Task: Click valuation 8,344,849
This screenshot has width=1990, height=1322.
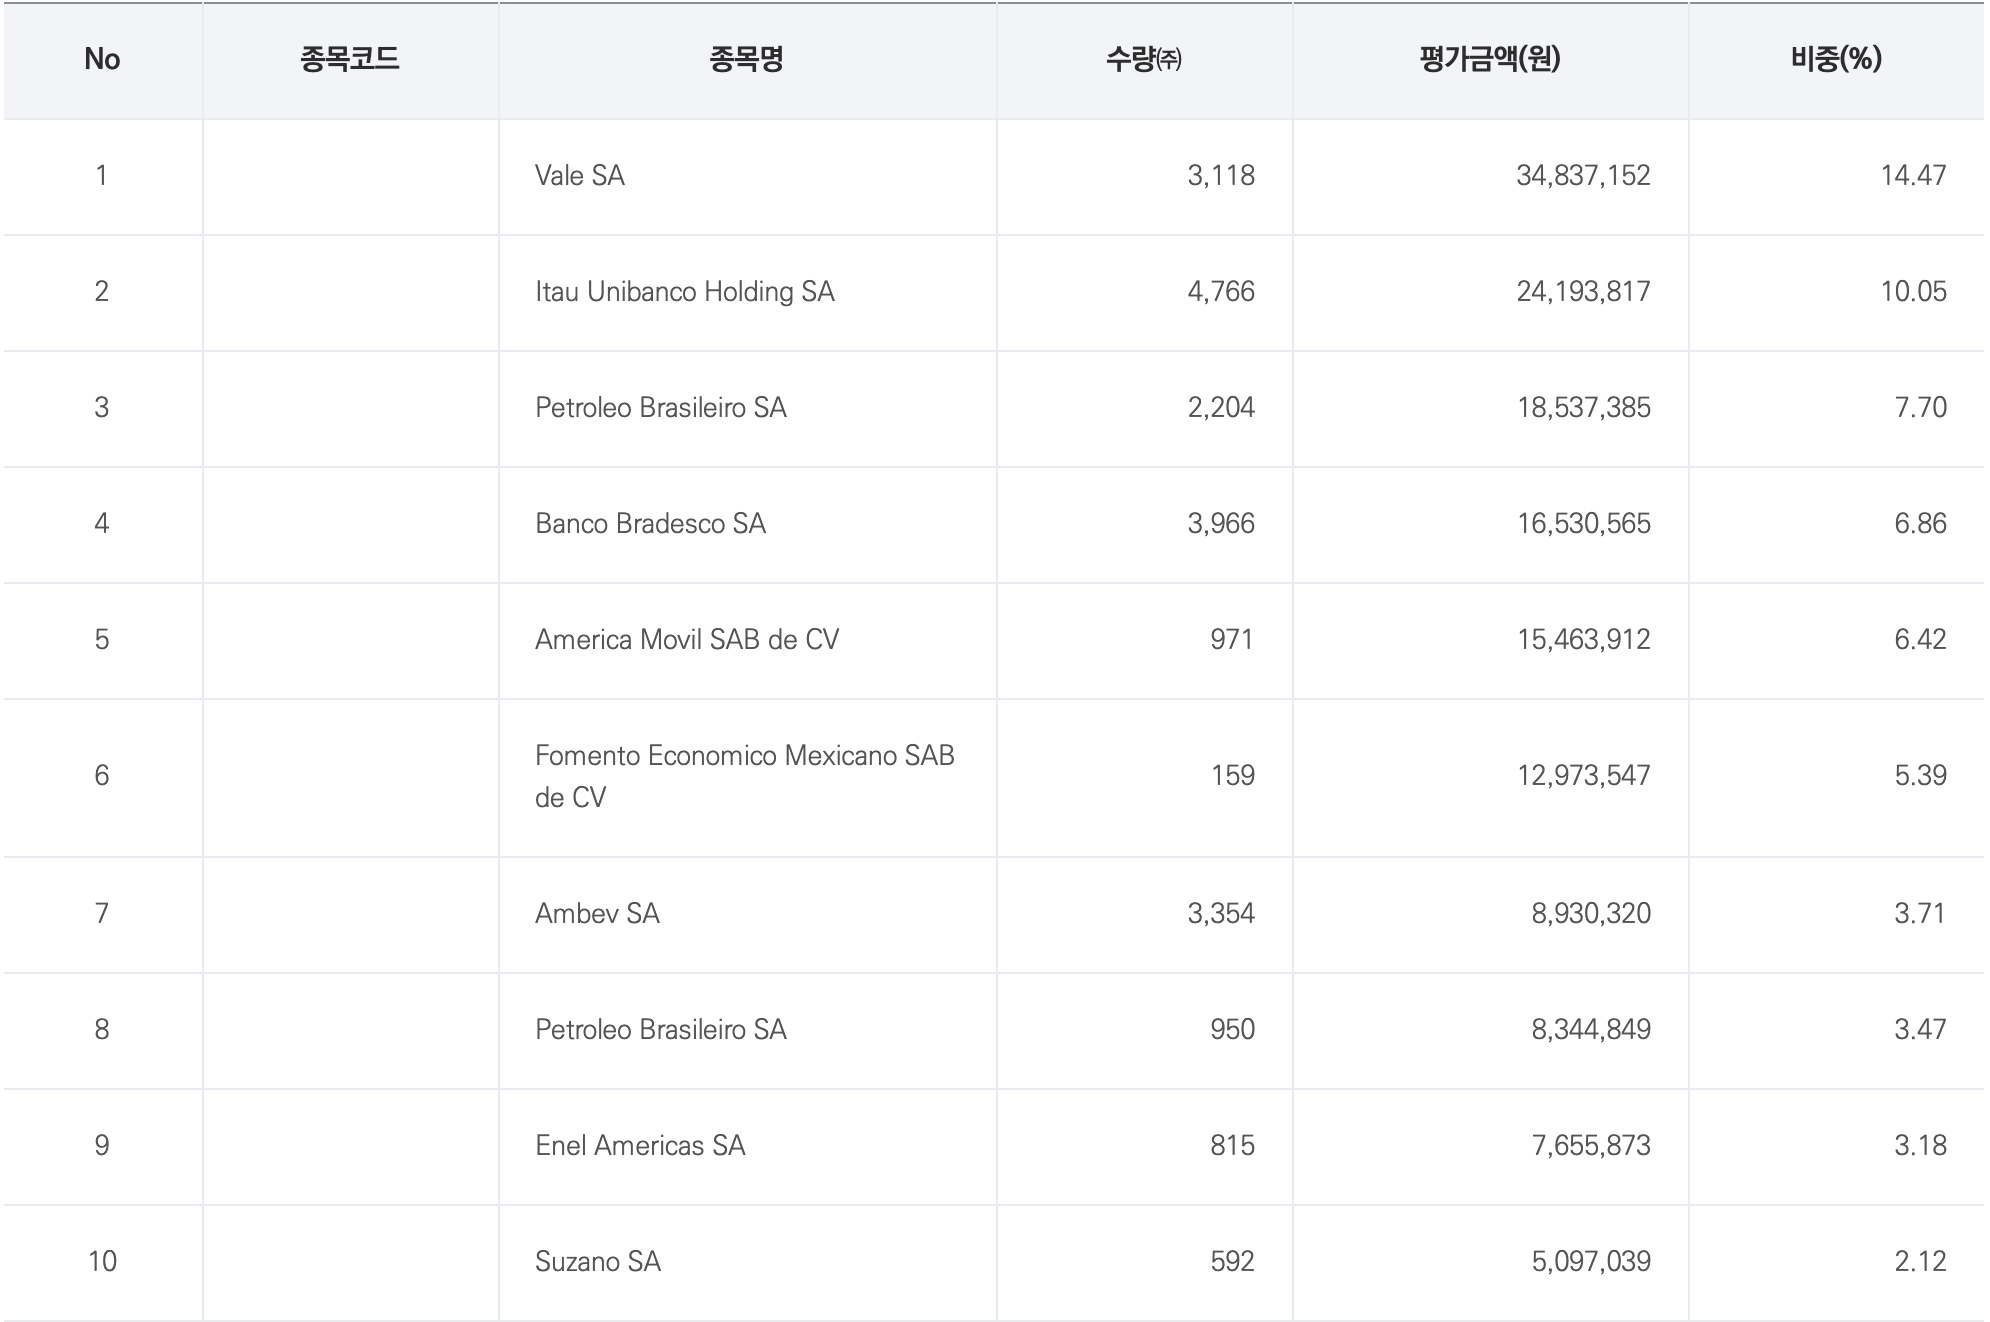Action: click(1591, 1030)
